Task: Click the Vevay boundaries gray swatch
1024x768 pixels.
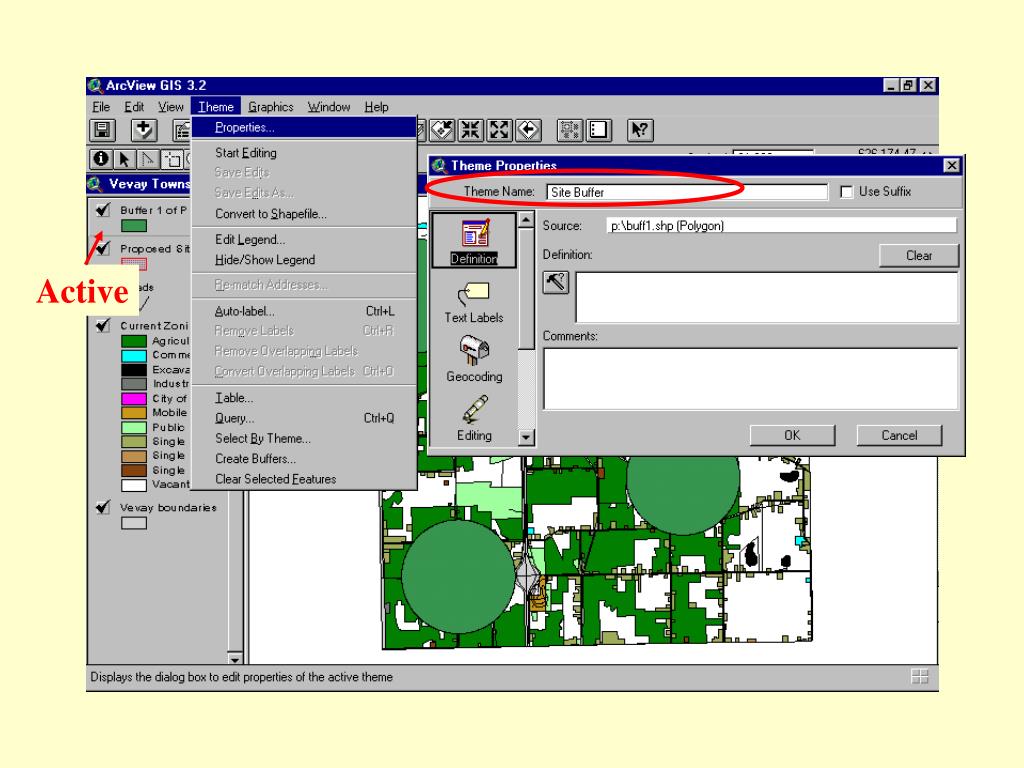Action: (134, 523)
